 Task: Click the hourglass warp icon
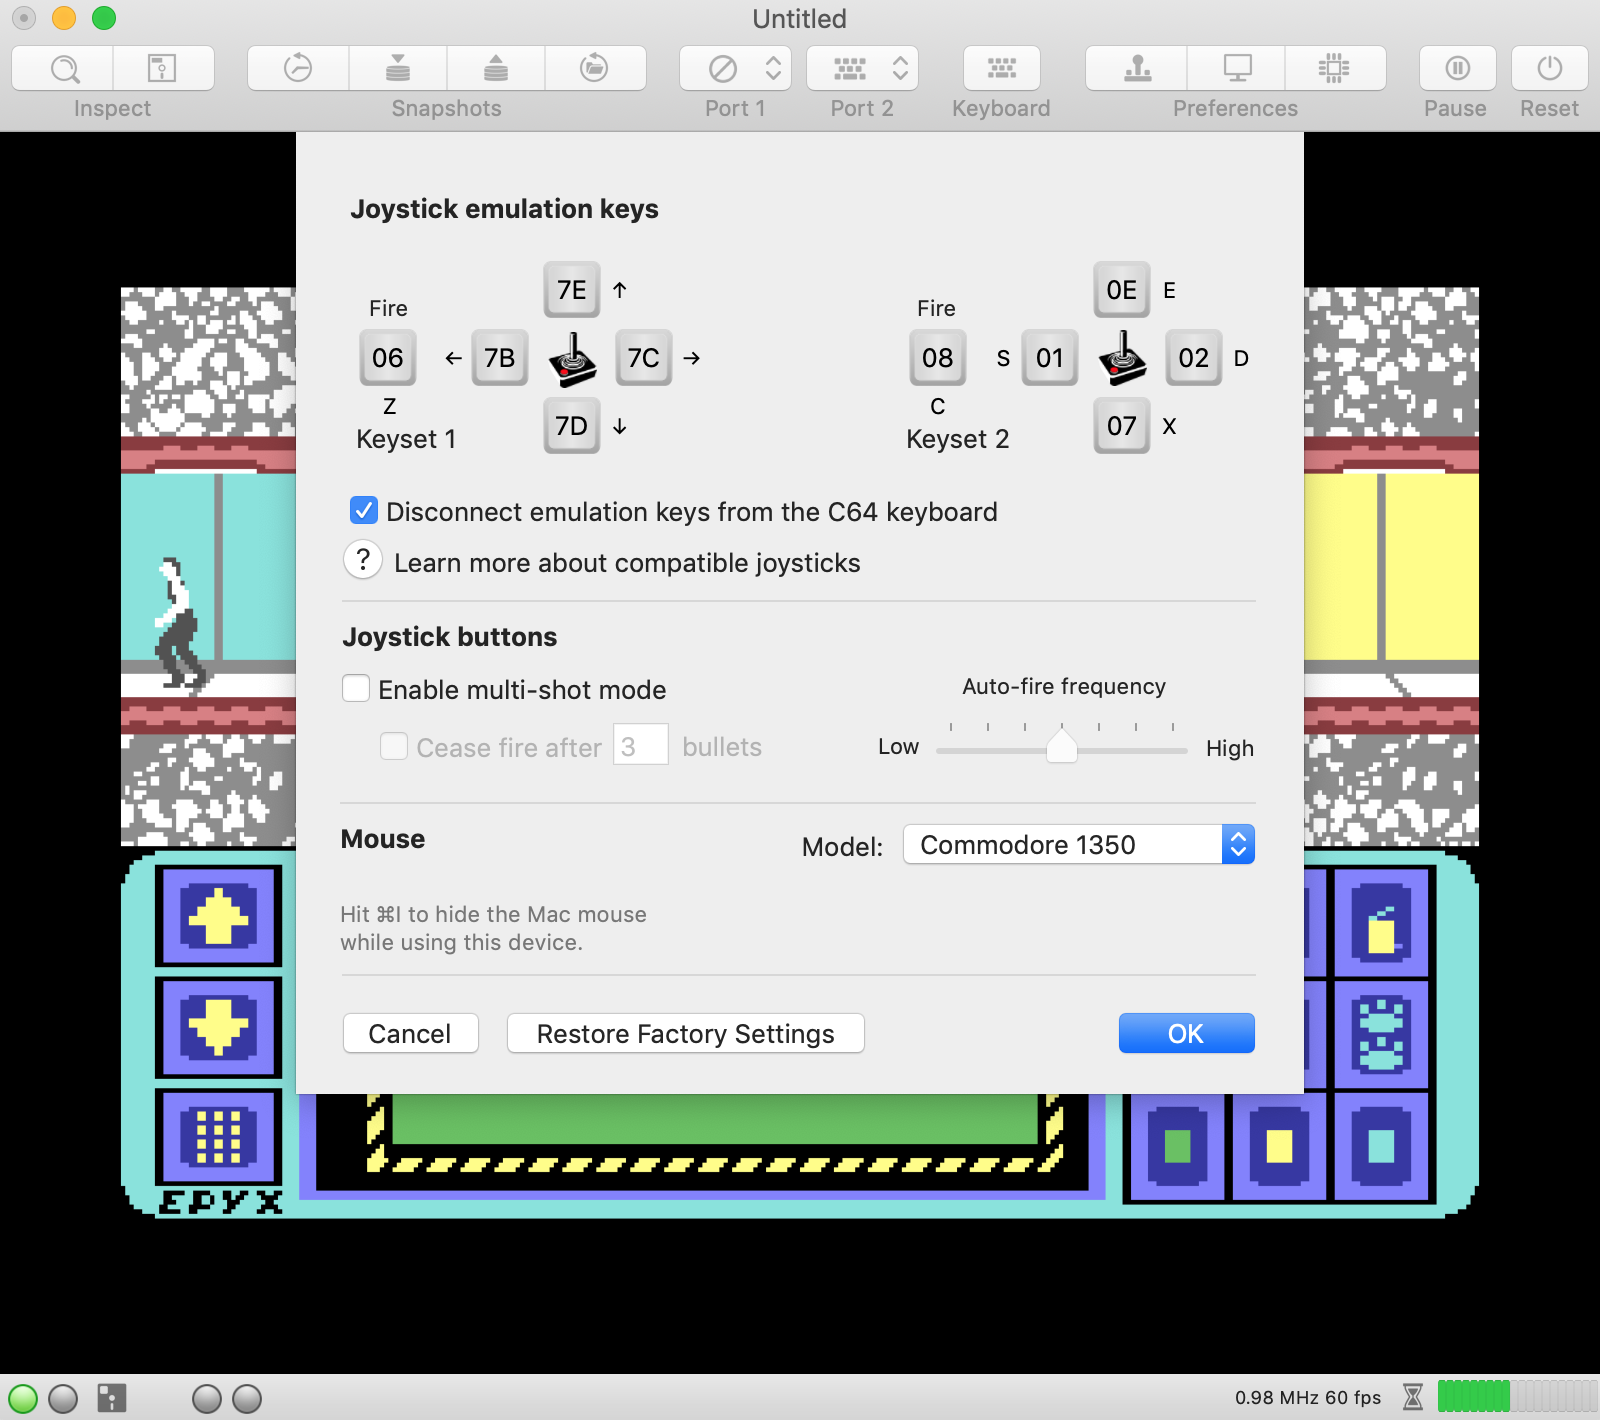tap(1413, 1397)
